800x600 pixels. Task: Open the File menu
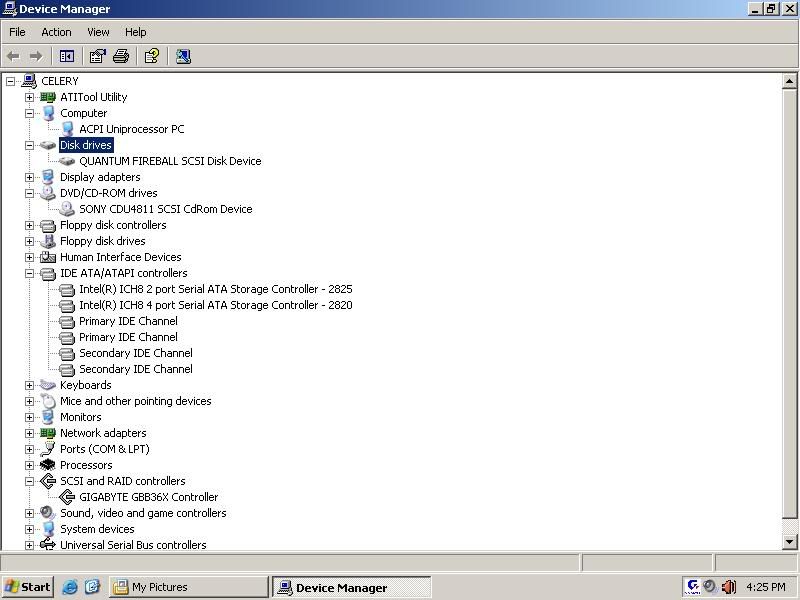(17, 32)
